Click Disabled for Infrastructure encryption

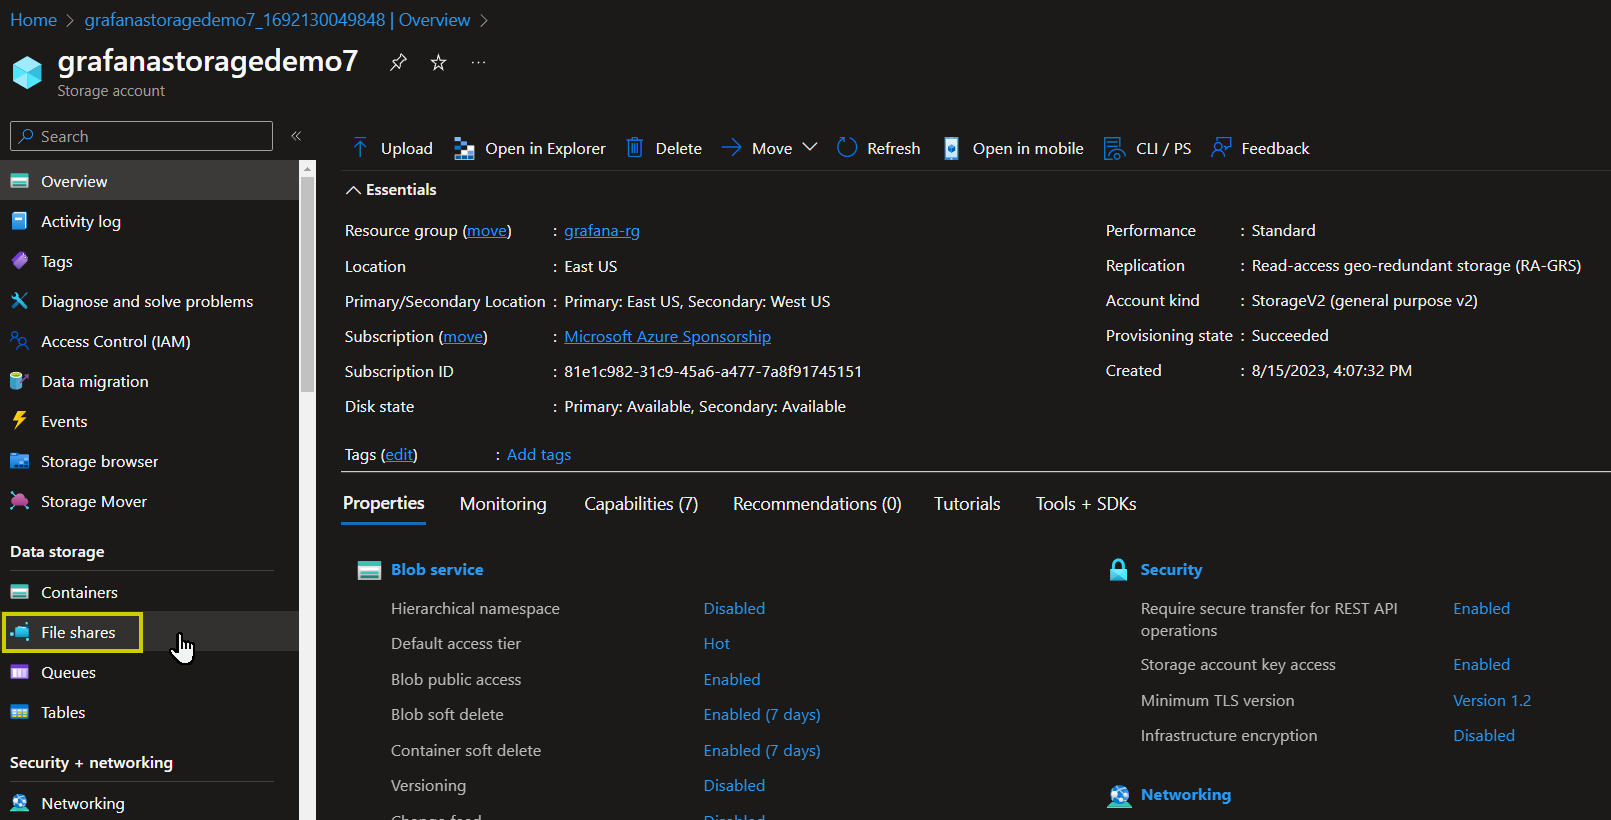pyautogui.click(x=1484, y=736)
